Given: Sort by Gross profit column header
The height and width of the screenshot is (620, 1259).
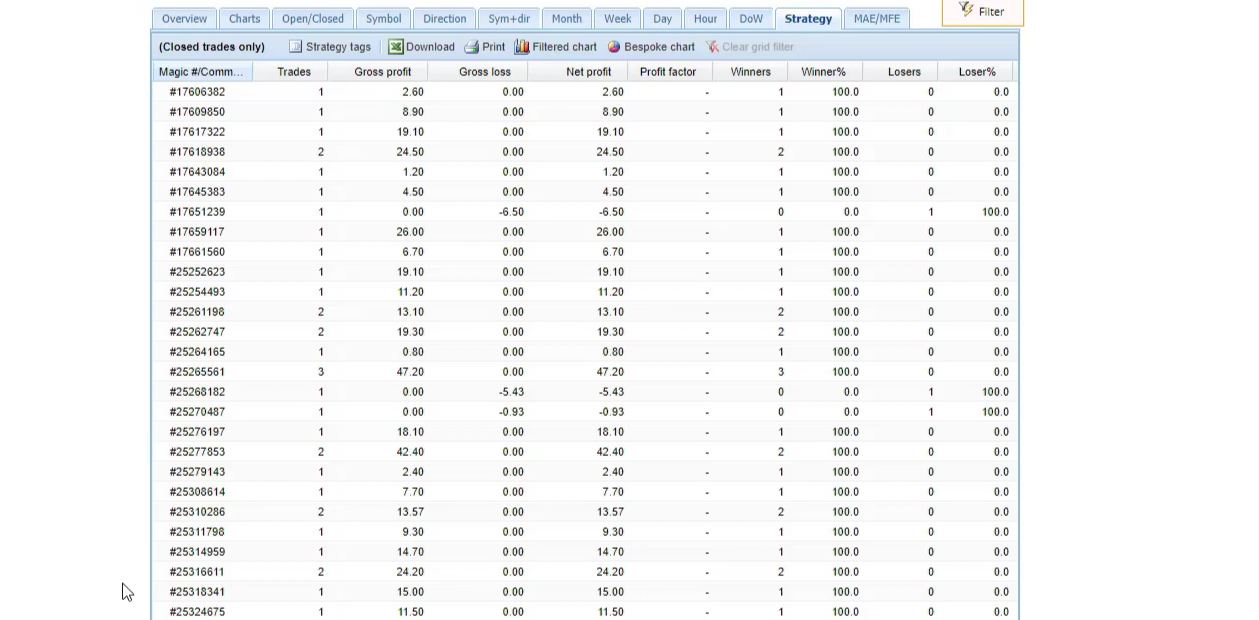Looking at the screenshot, I should 382,72.
